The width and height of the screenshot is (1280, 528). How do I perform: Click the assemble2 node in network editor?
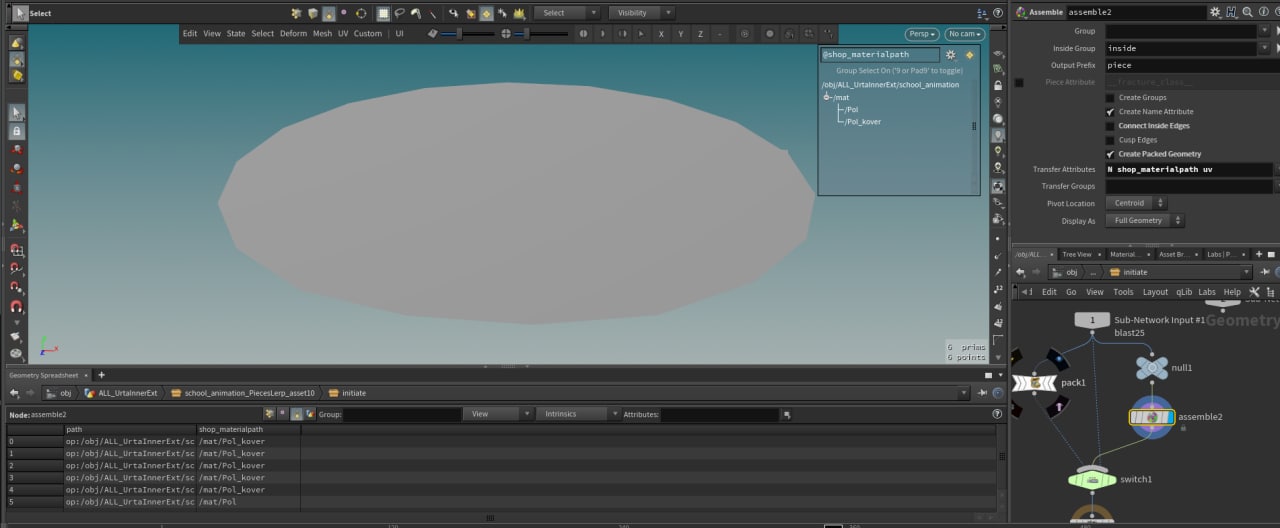1152,417
